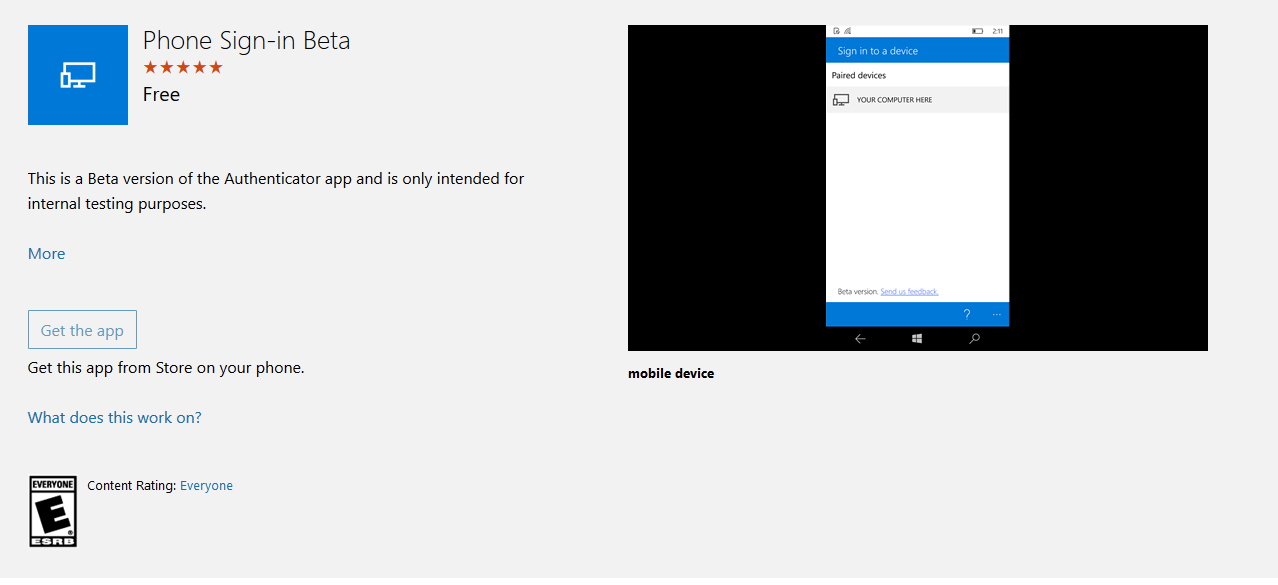Viewport: 1278px width, 585px height.
Task: Click the Phone Sign-in Beta title
Action: click(247, 41)
